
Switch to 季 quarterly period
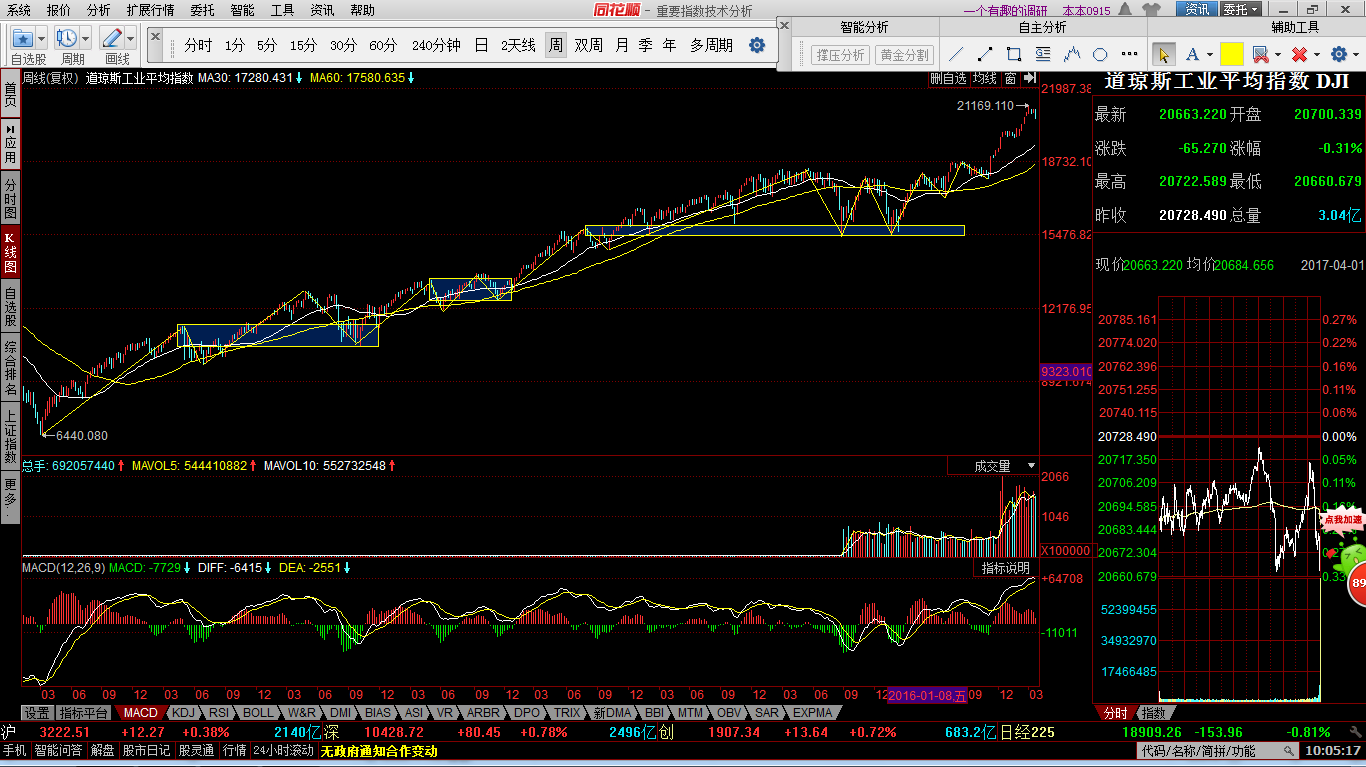coord(645,45)
